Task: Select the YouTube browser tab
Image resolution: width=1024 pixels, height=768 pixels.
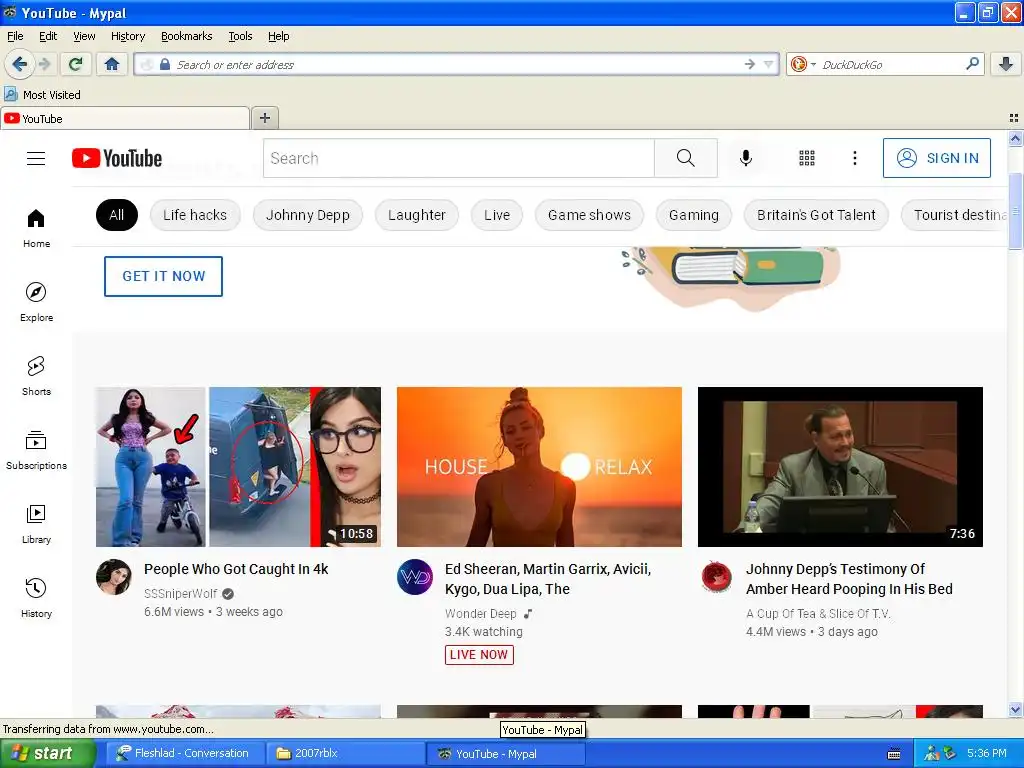Action: (x=125, y=118)
